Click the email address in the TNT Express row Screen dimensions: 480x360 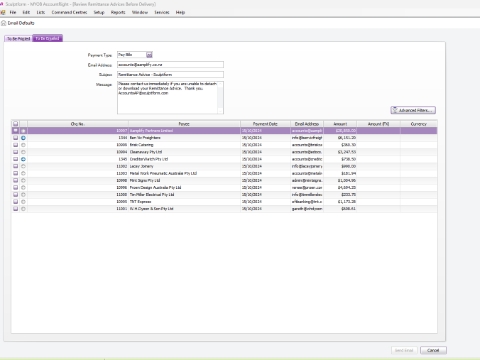coord(307,202)
